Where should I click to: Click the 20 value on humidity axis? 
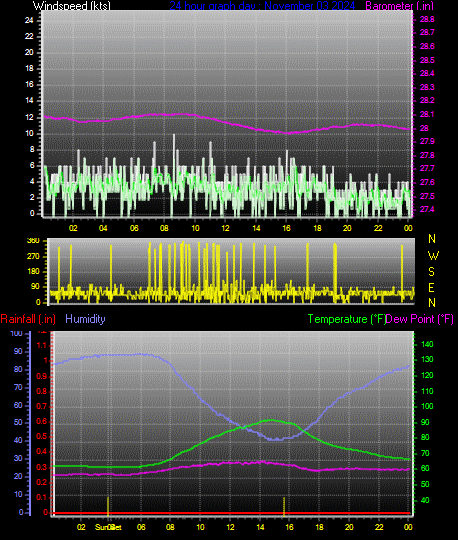coord(18,477)
